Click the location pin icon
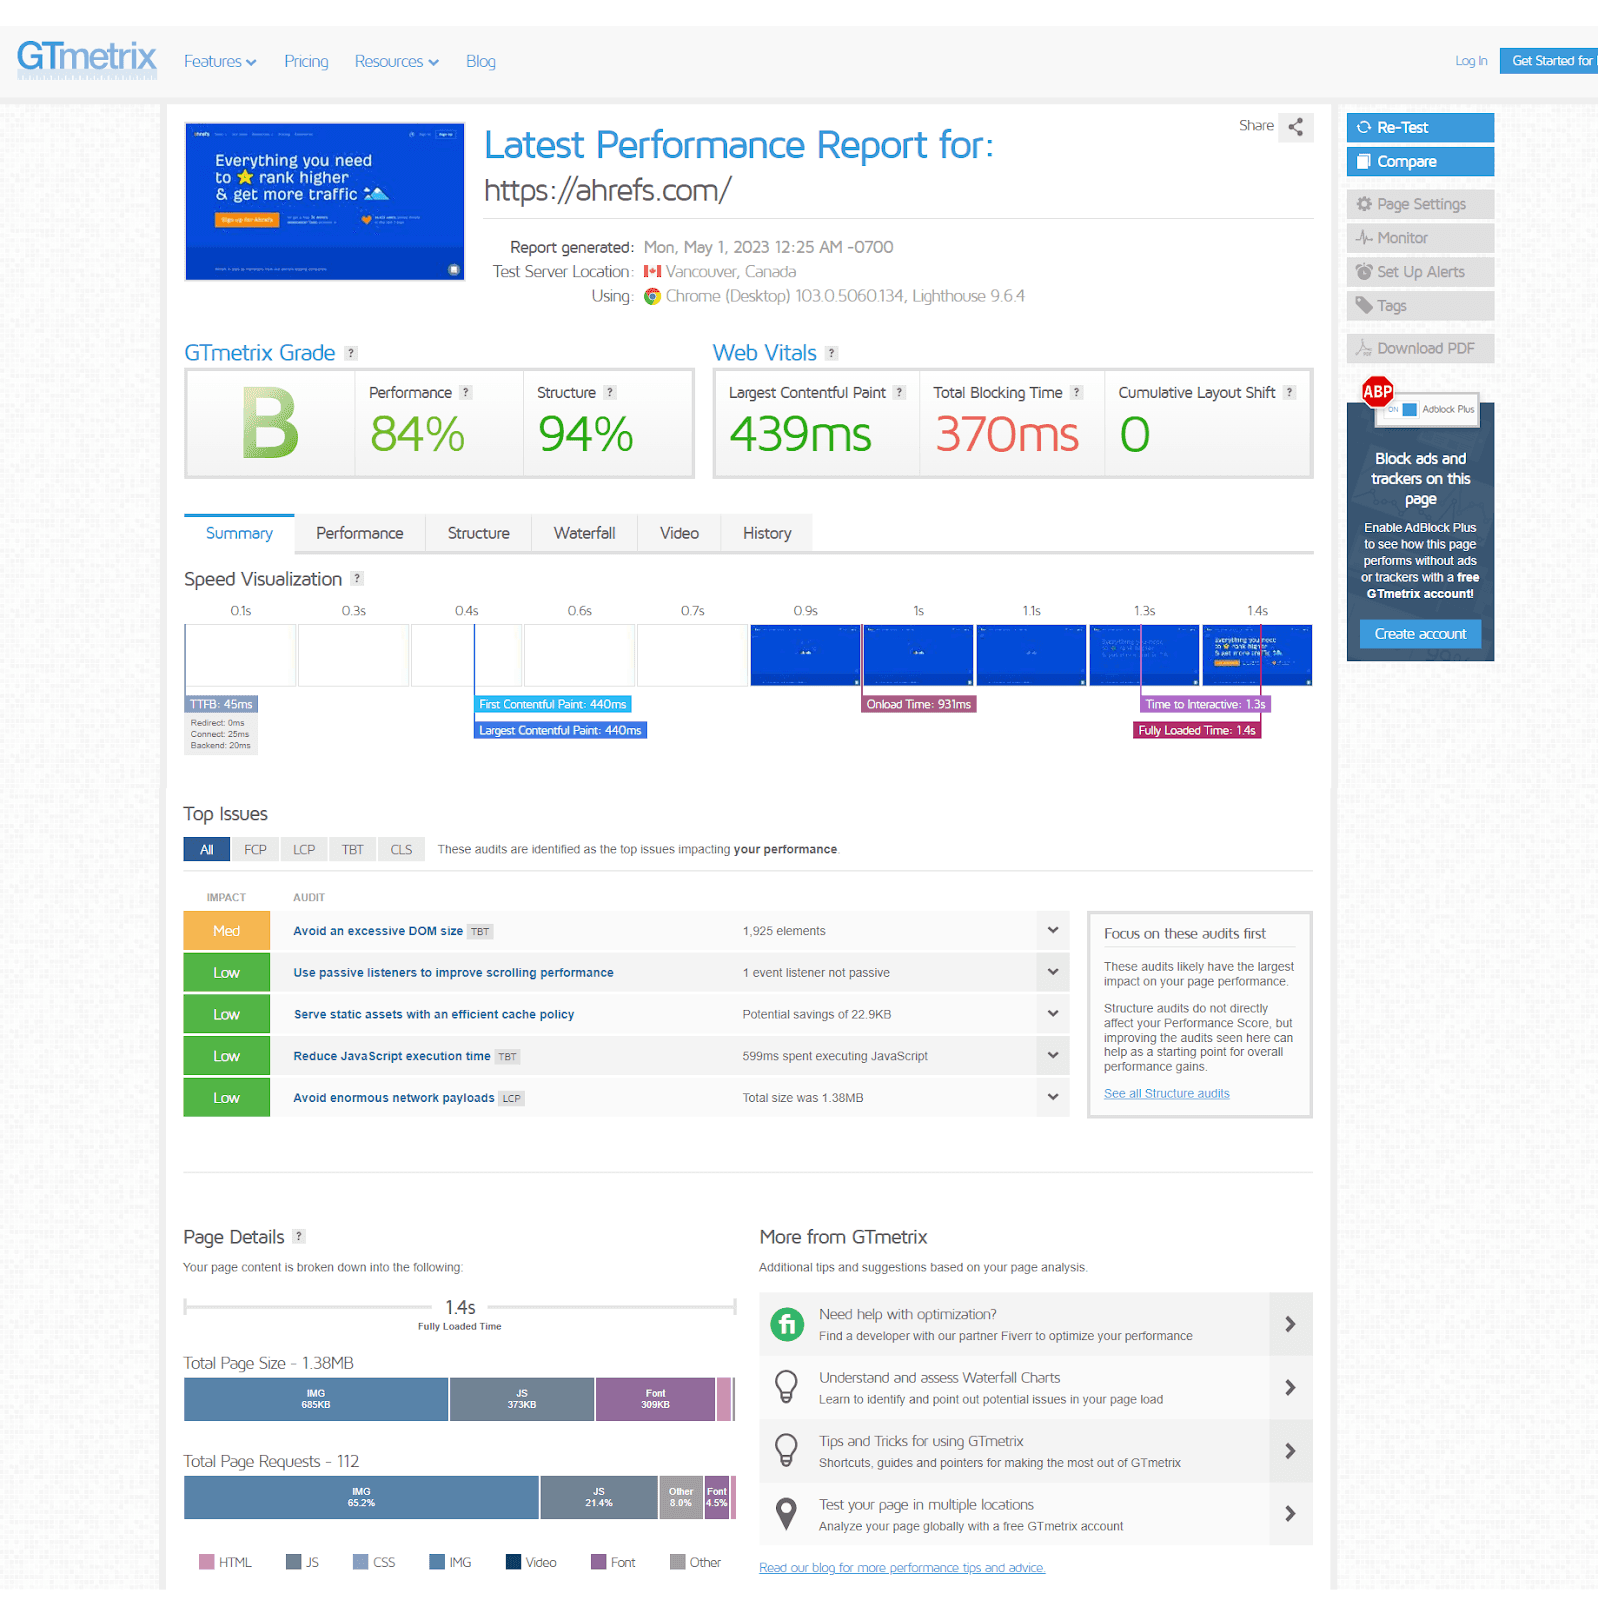 [787, 1514]
